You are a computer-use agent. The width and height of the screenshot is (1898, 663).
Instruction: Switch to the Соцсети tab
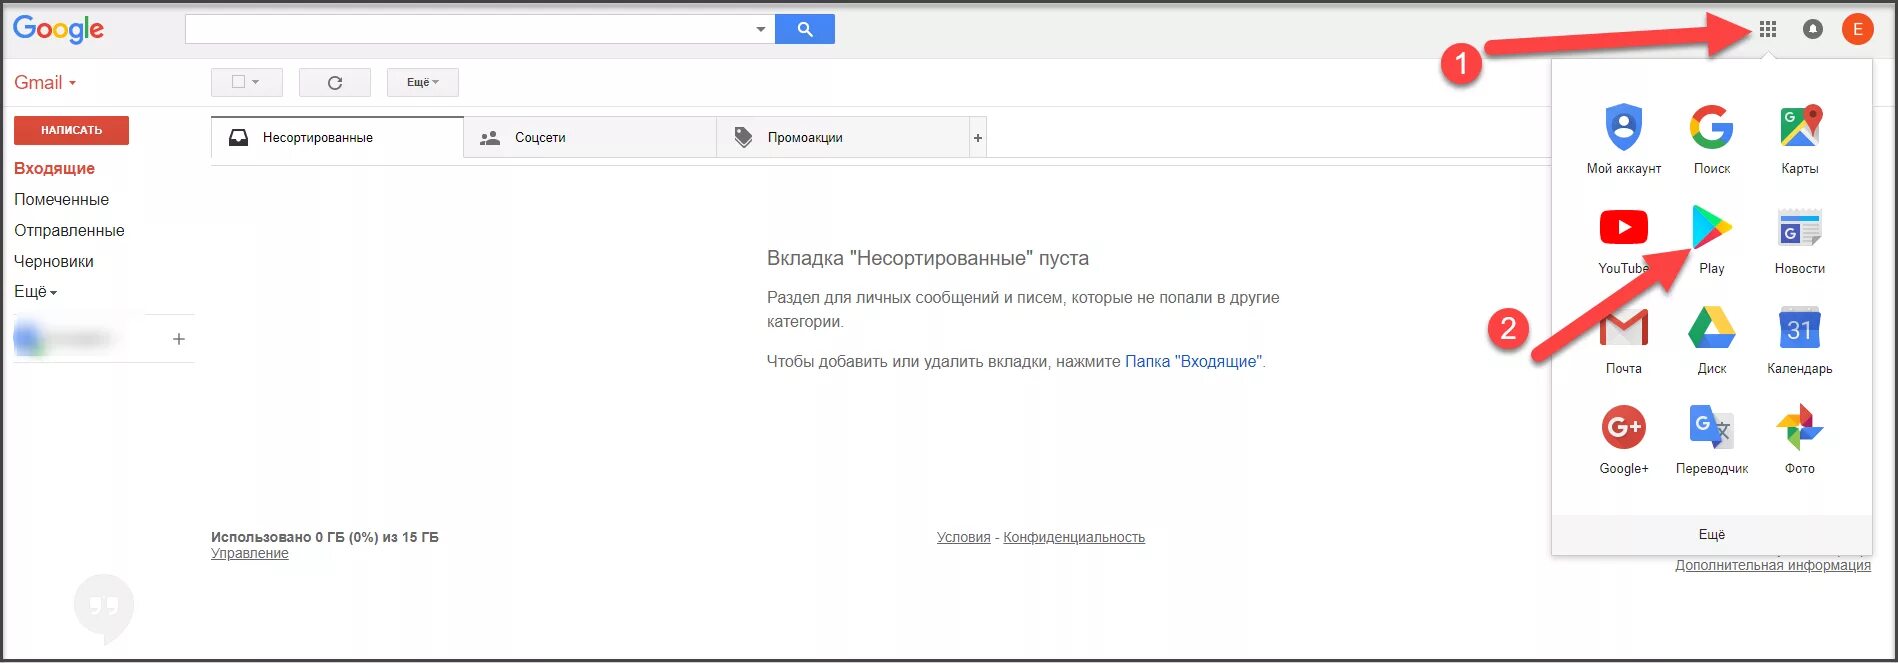tap(590, 137)
